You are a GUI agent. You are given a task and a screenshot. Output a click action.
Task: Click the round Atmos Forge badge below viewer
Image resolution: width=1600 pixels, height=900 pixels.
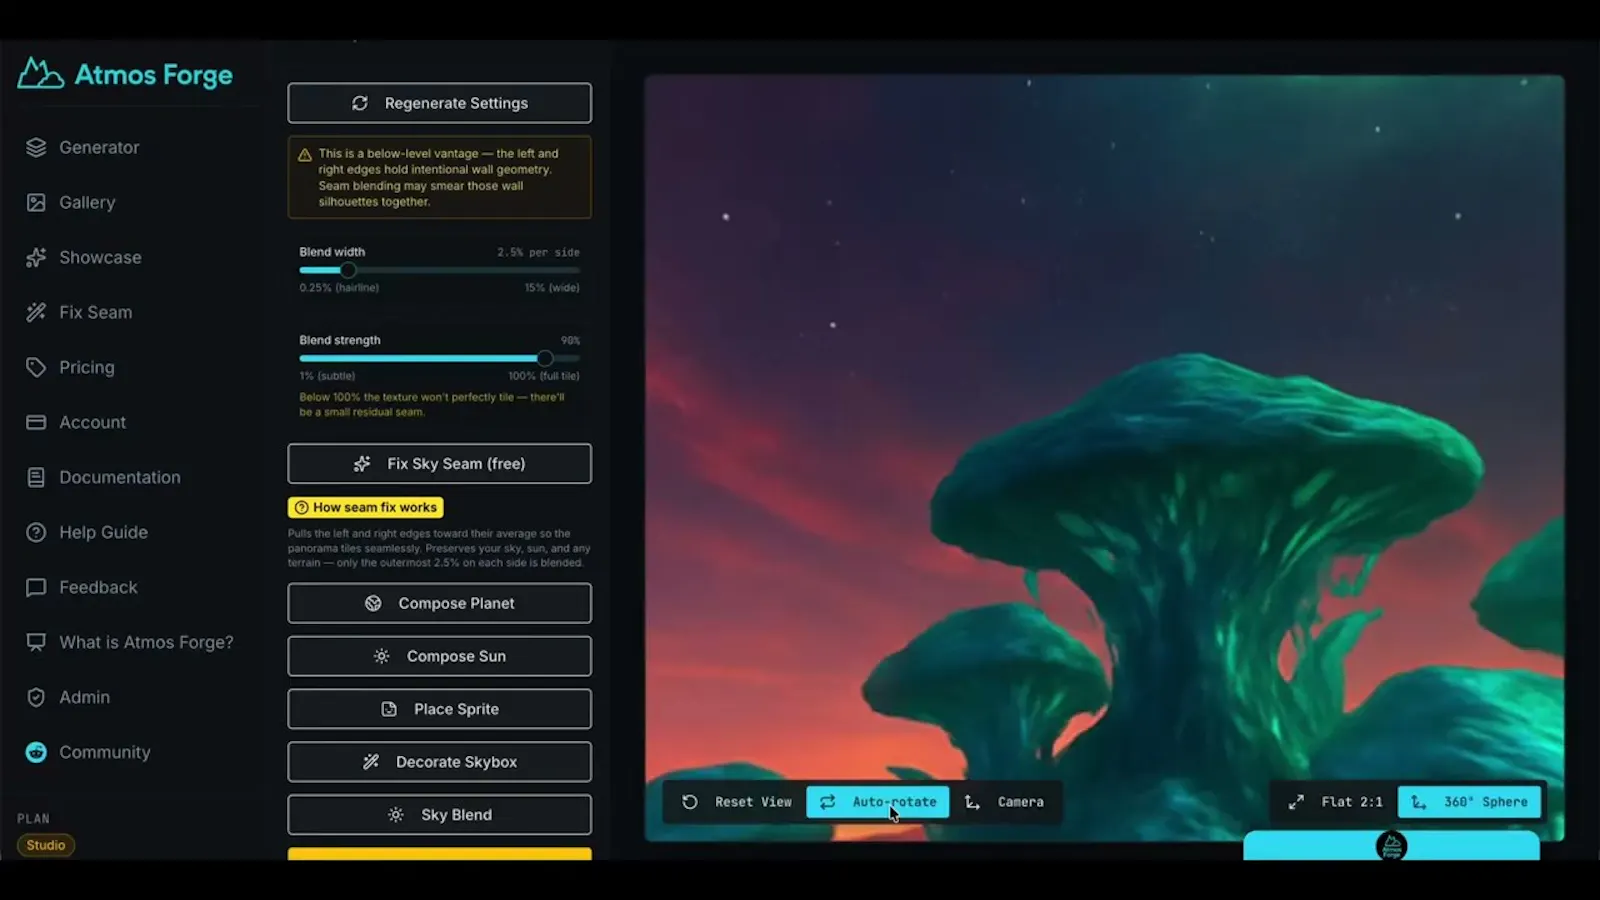click(1391, 846)
